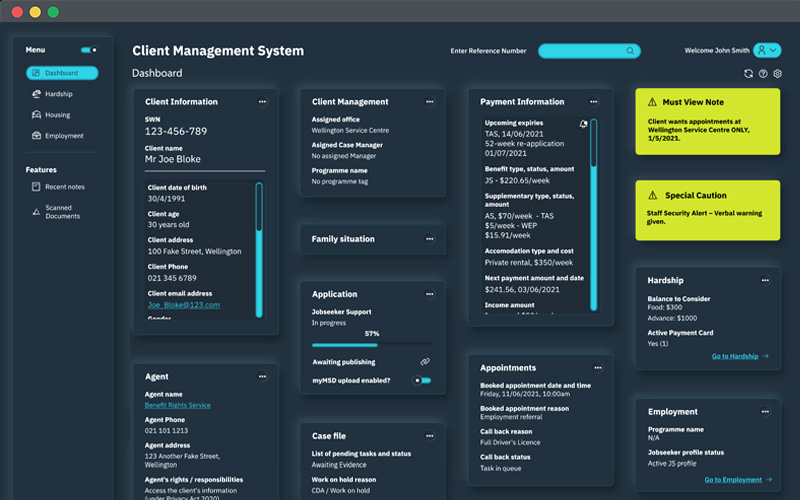The height and width of the screenshot is (500, 800).
Task: Click the Advance: $1000 hardship balance
Action: tap(672, 318)
